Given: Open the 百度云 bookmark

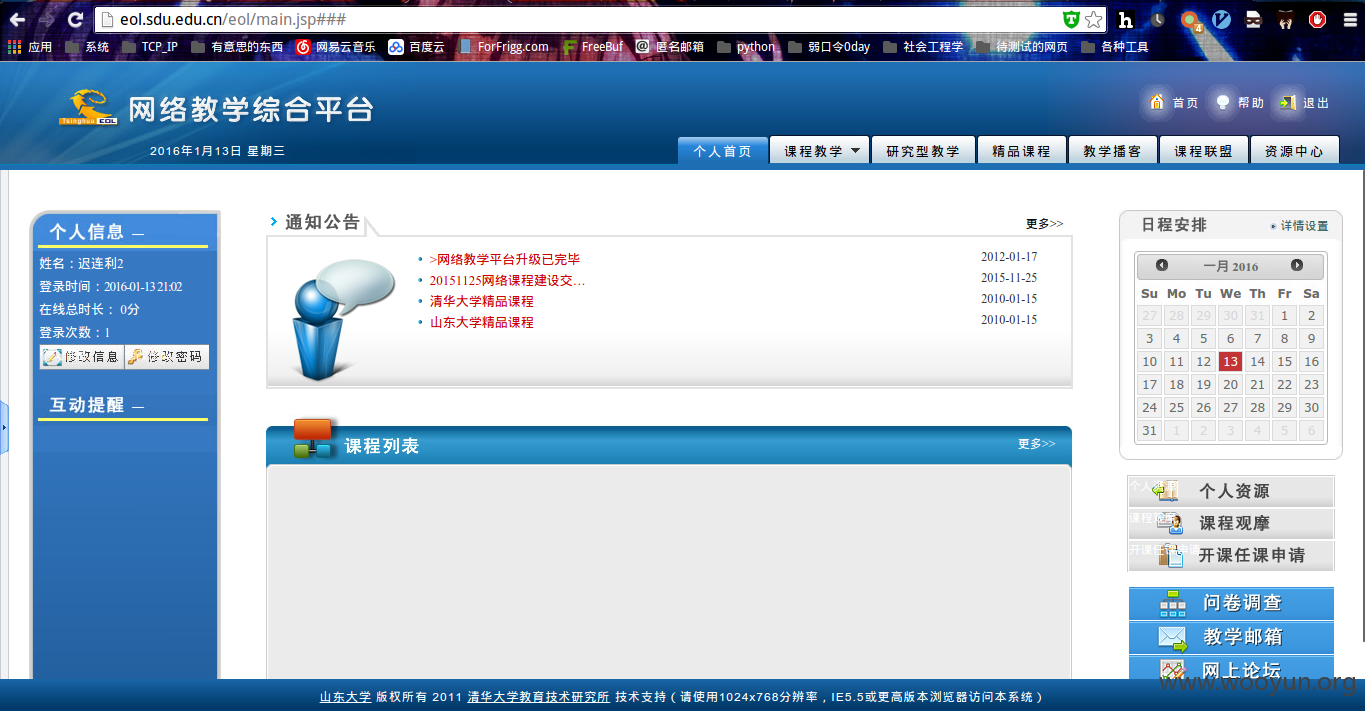Looking at the screenshot, I should [x=417, y=46].
